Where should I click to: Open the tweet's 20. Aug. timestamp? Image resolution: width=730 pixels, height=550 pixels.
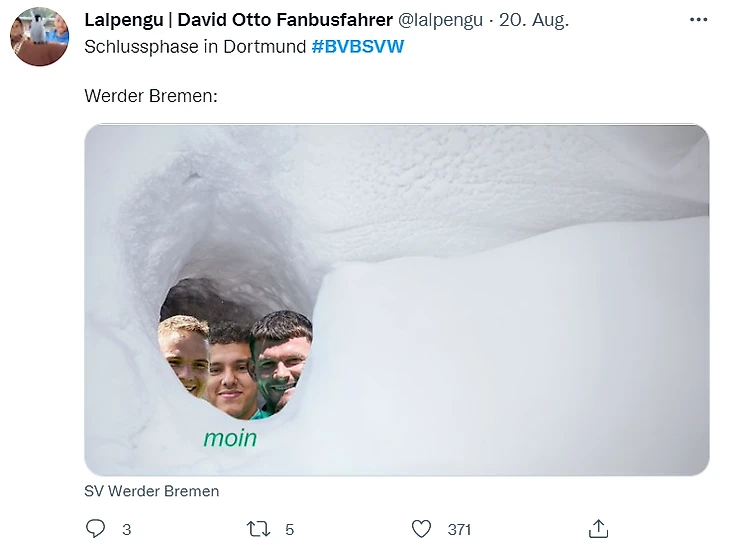point(534,20)
